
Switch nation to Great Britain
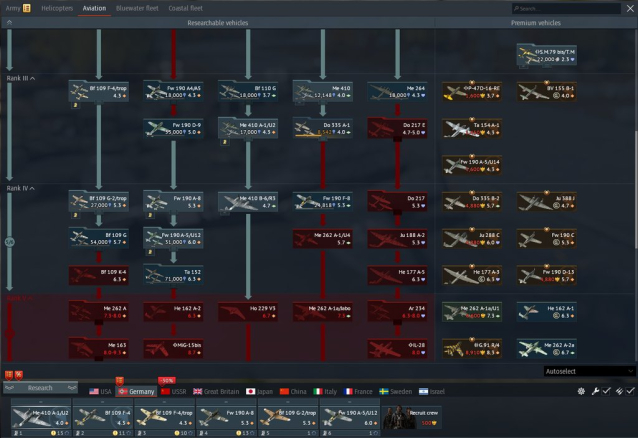pos(218,392)
